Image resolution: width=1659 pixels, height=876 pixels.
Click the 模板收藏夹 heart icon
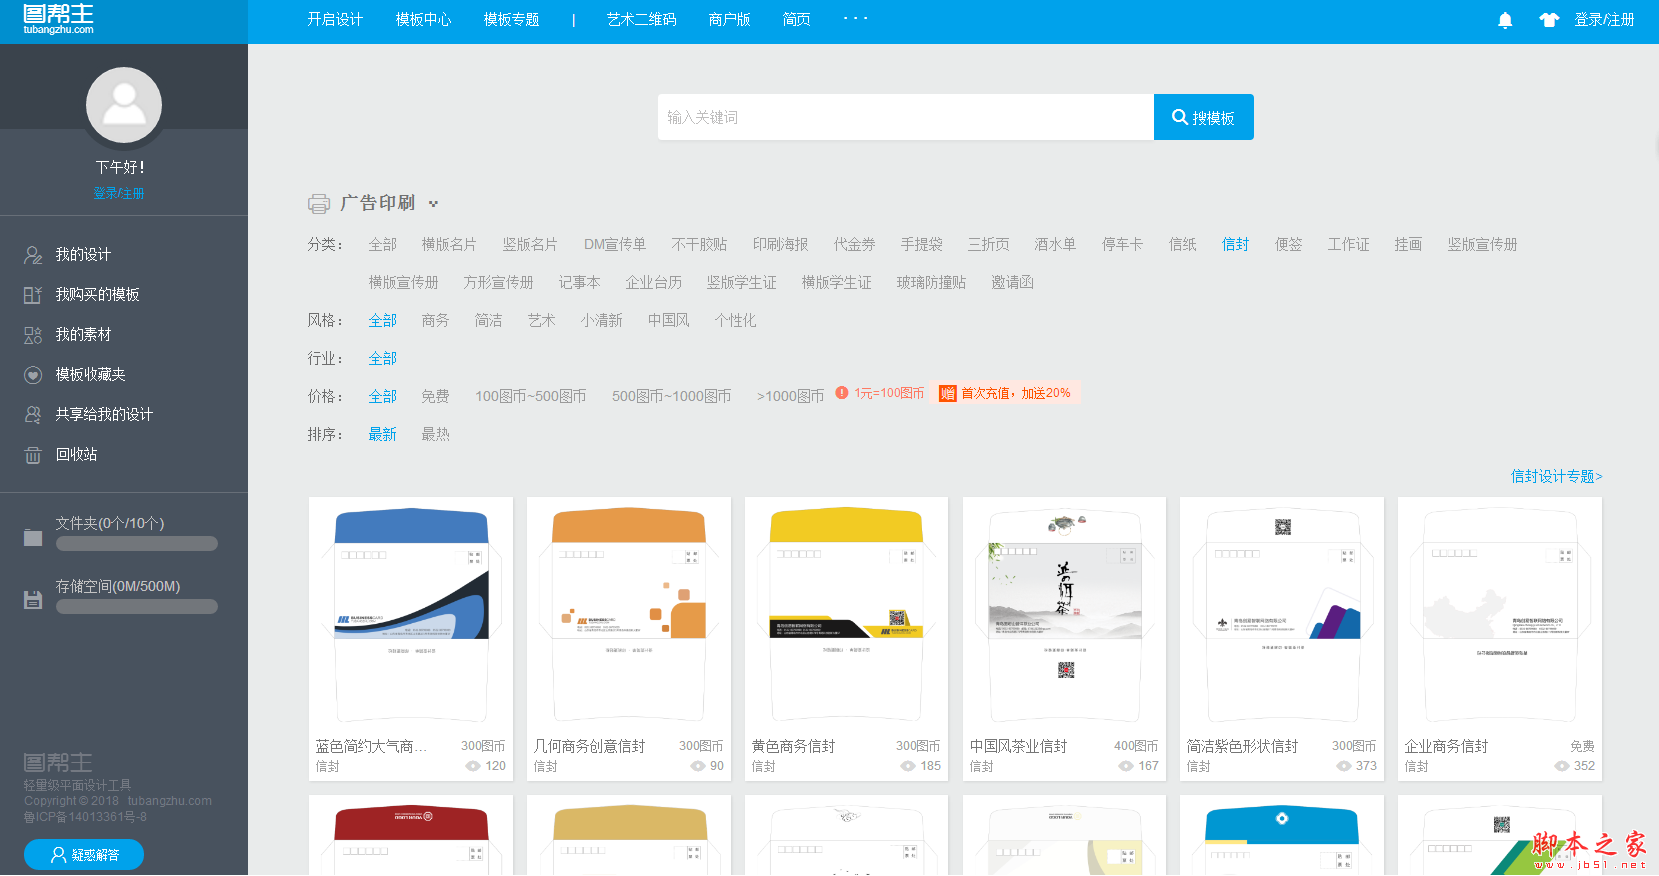coord(33,375)
